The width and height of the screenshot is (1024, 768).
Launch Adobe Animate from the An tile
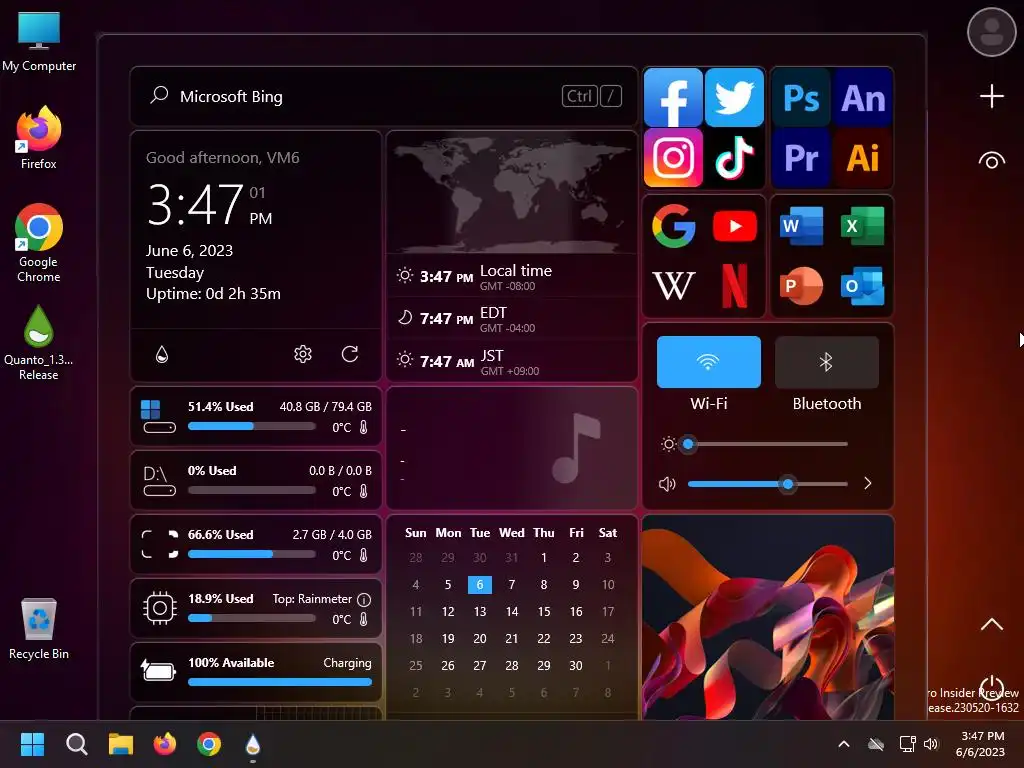click(862, 98)
